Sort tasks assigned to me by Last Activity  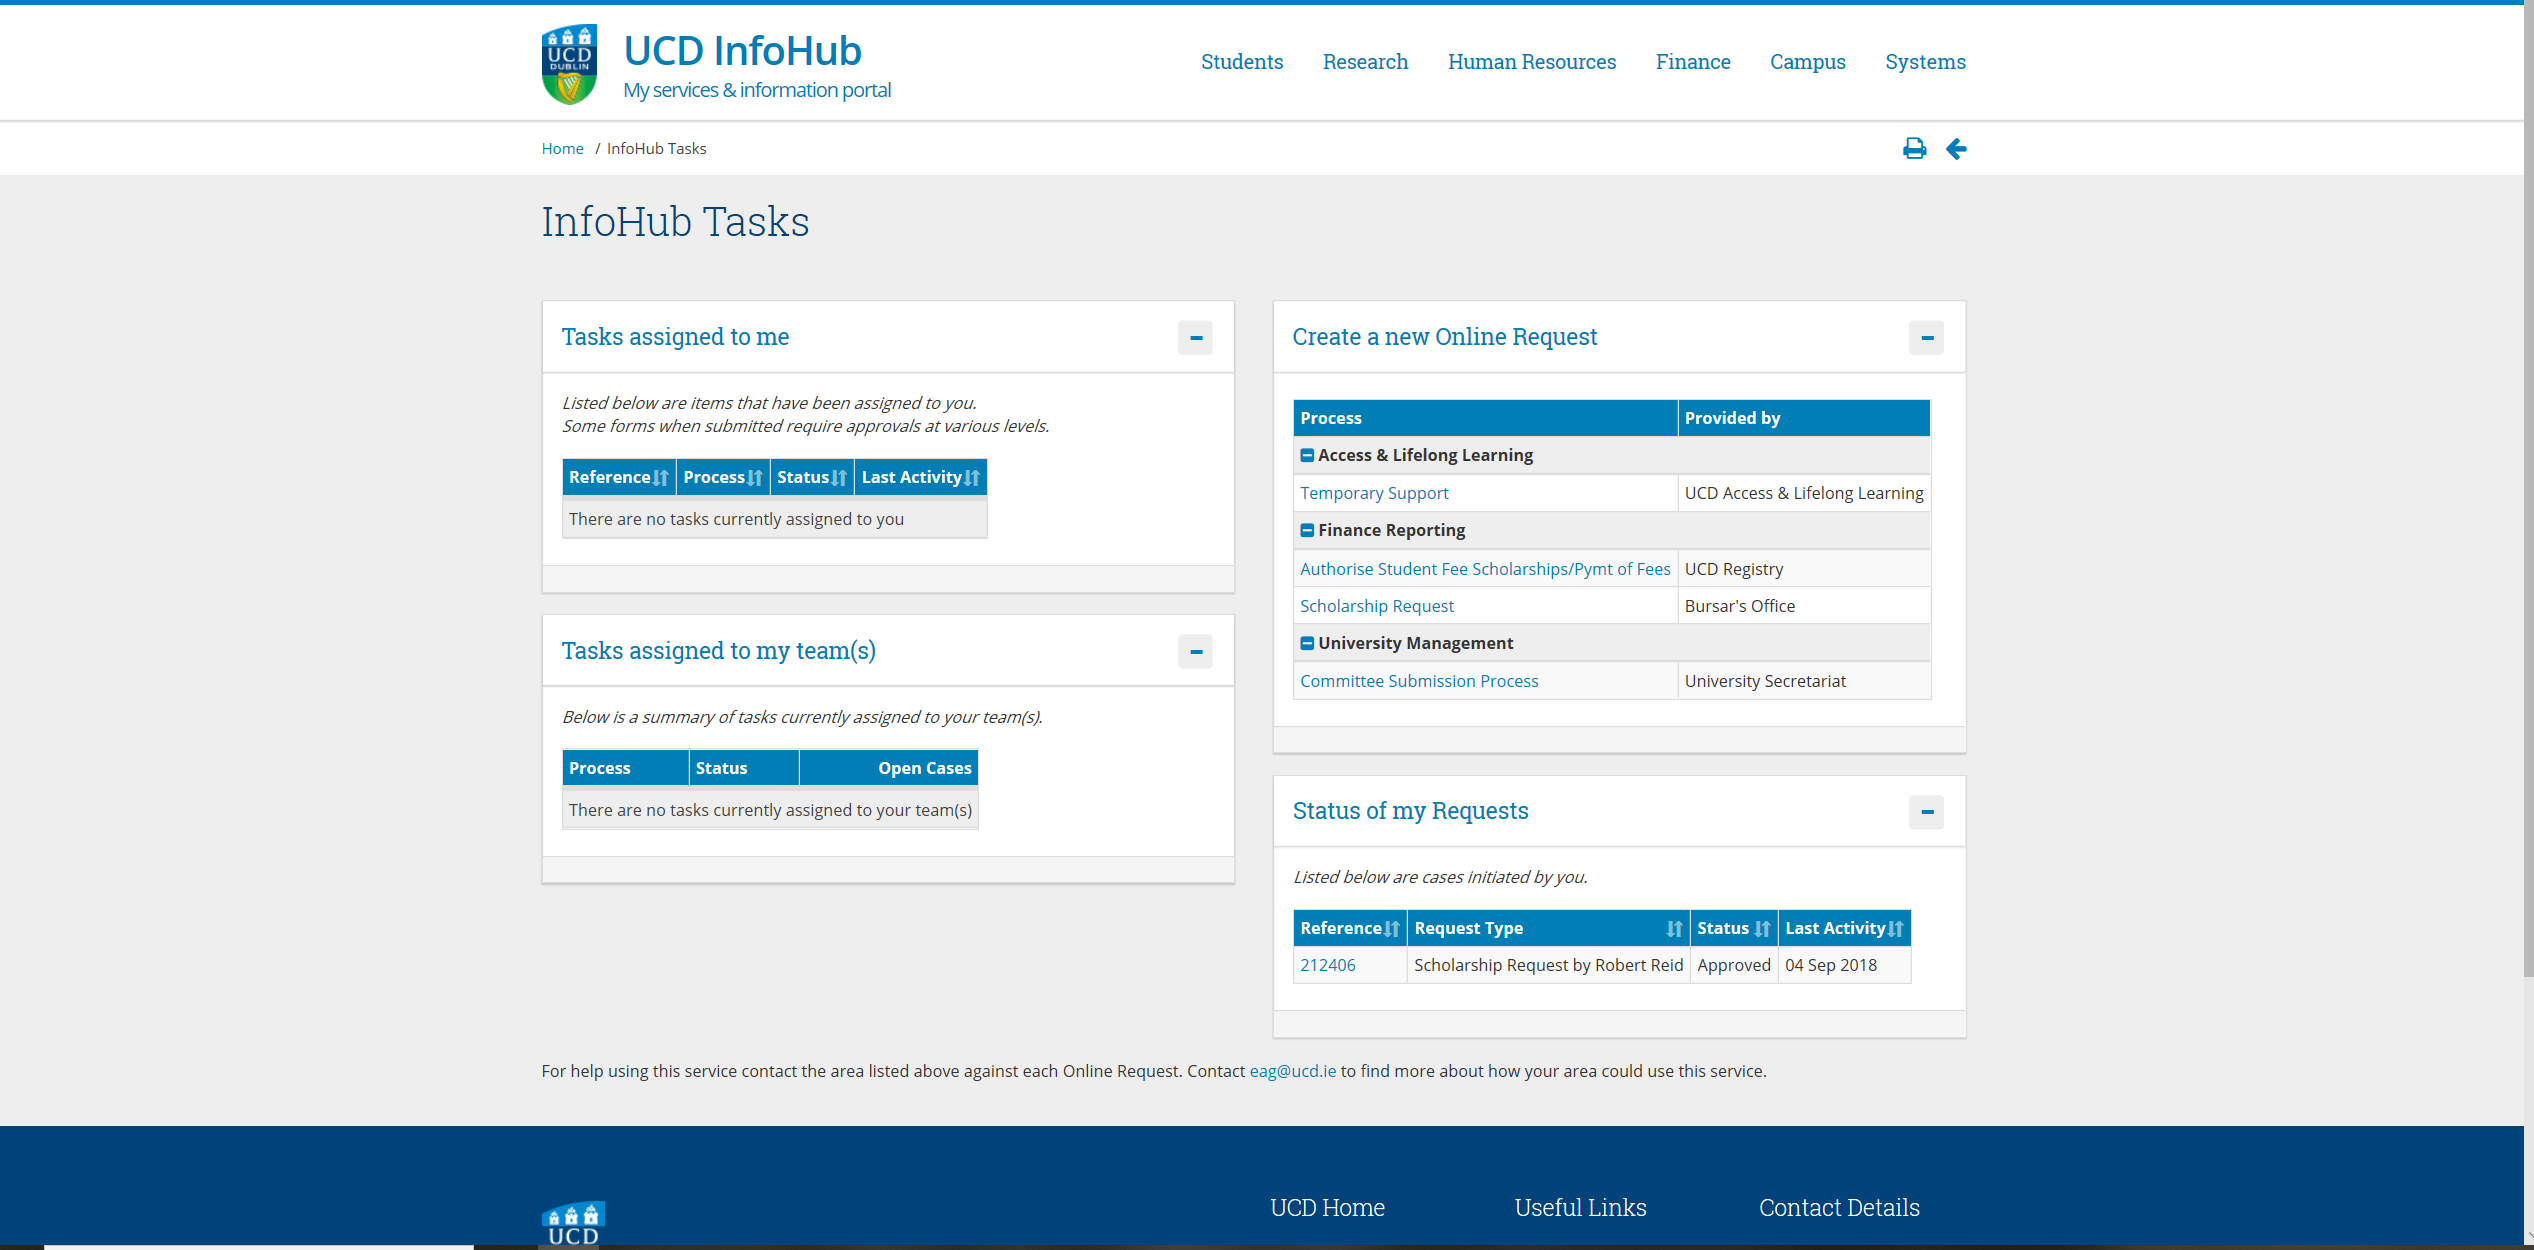coord(921,477)
